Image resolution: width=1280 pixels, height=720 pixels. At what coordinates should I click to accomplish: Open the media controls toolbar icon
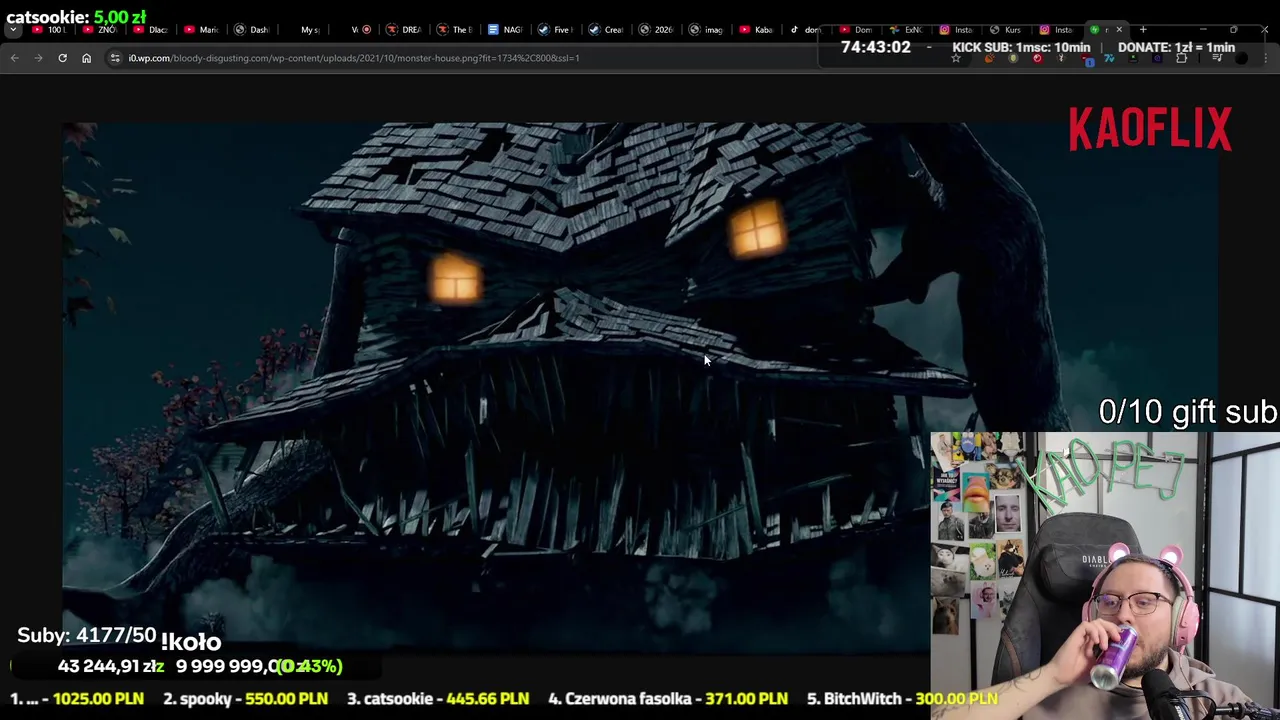pyautogui.click(x=1217, y=58)
